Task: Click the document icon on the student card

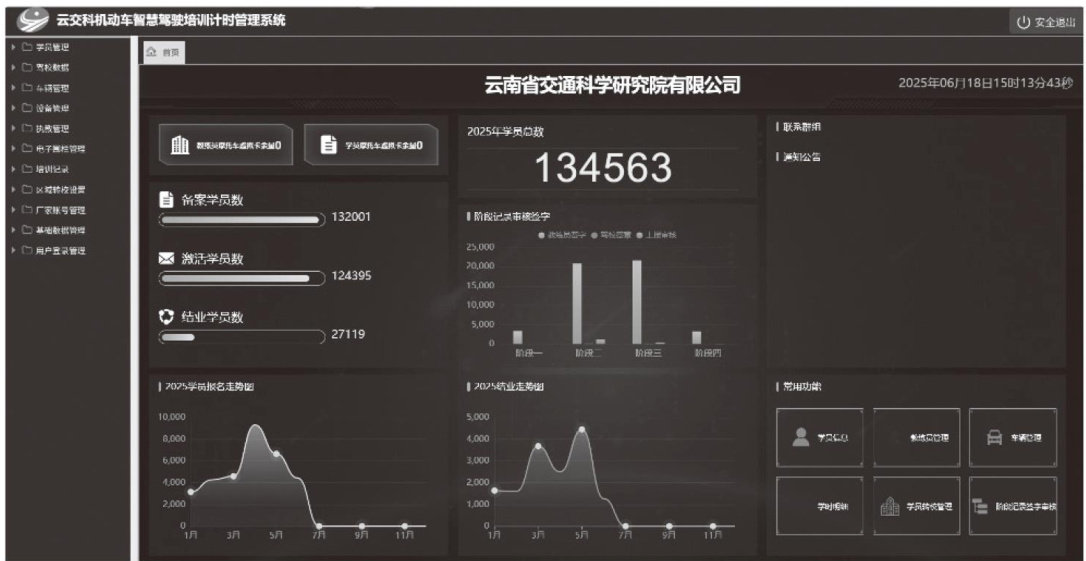Action: click(x=327, y=146)
